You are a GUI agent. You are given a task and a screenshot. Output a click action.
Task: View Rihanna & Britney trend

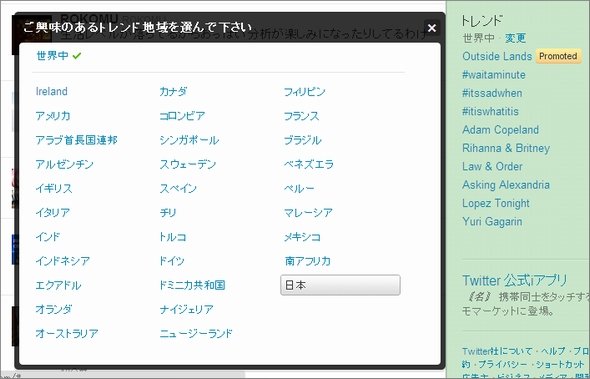coord(506,148)
